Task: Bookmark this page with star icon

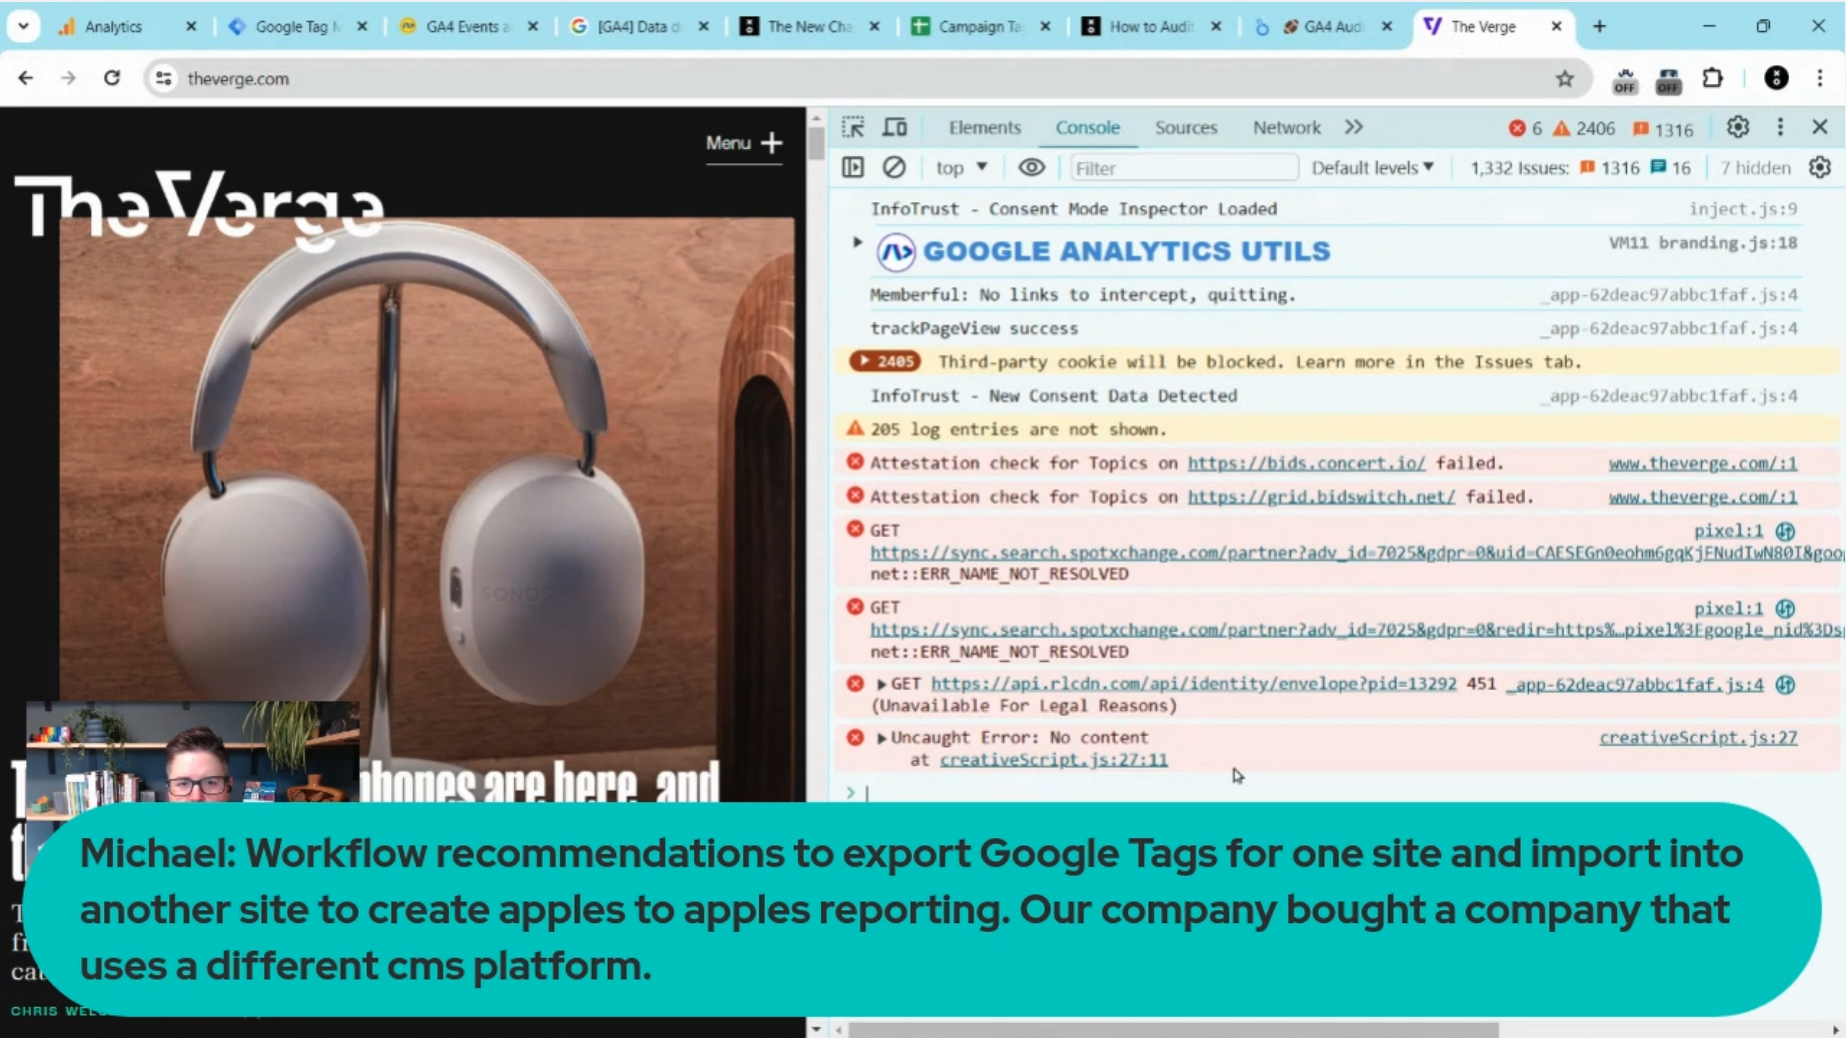Action: coord(1565,79)
